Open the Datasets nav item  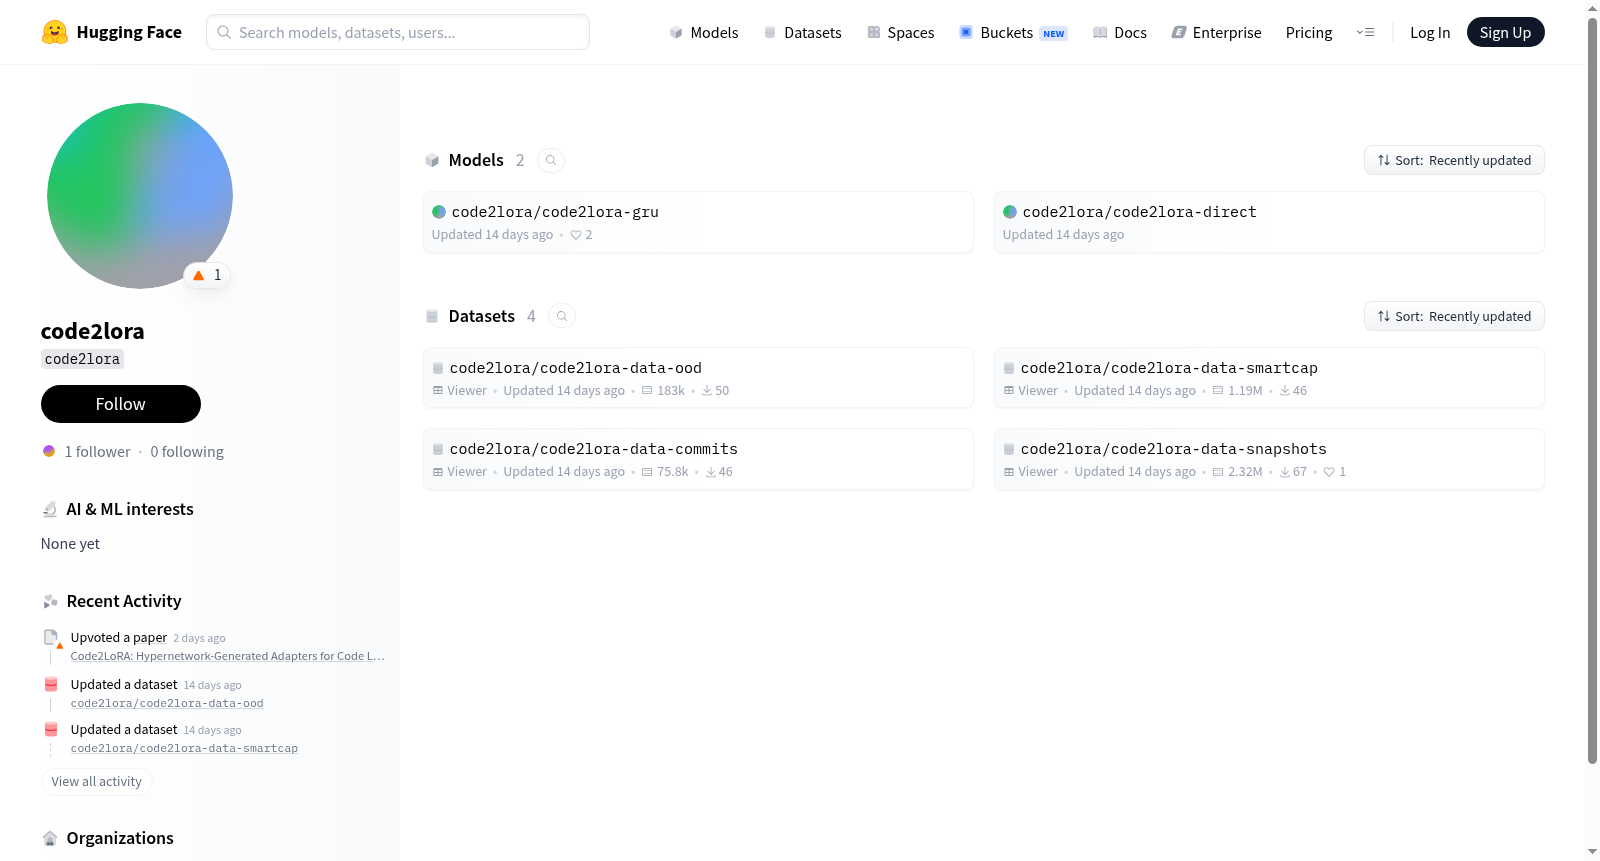point(803,32)
